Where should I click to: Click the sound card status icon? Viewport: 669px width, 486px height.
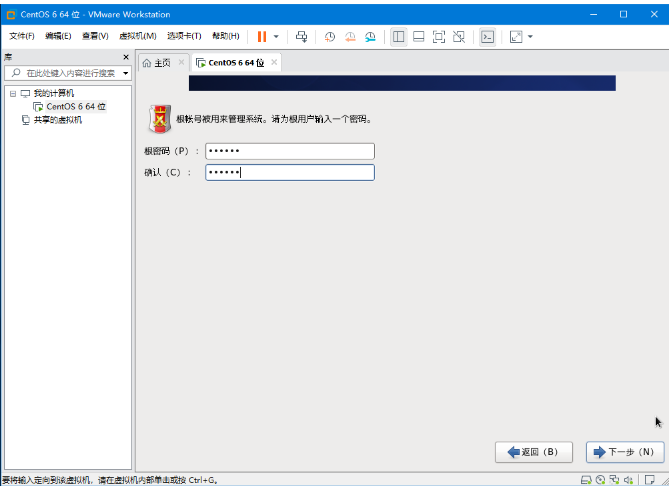[628, 480]
